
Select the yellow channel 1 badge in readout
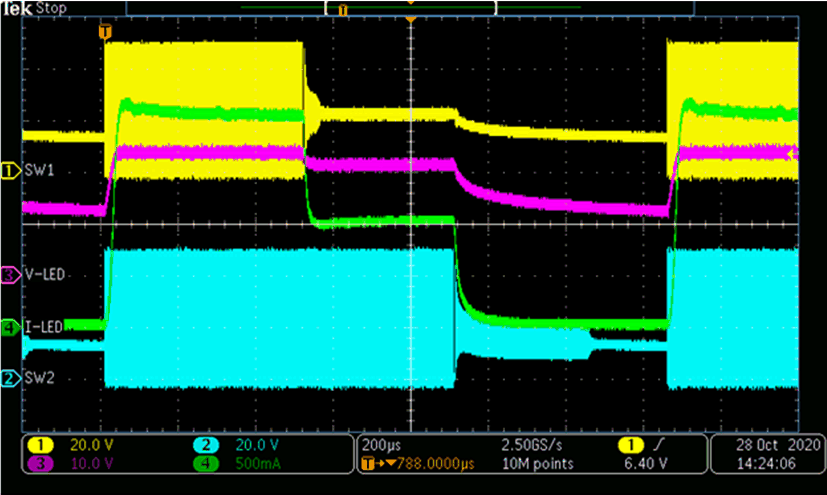40,445
